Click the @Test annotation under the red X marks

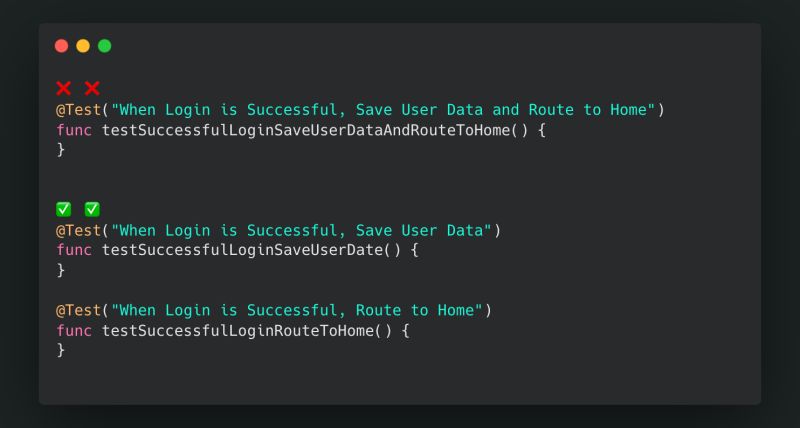point(78,109)
